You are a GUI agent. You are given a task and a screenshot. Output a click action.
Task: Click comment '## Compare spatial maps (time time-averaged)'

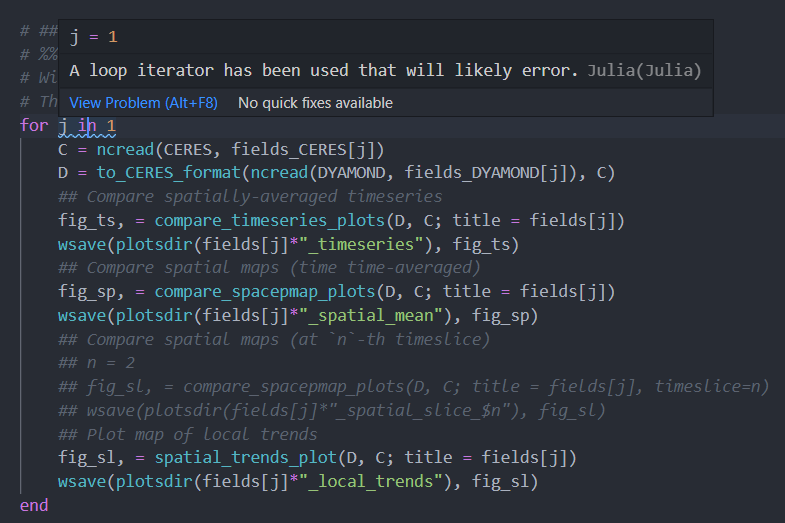[x=269, y=268]
